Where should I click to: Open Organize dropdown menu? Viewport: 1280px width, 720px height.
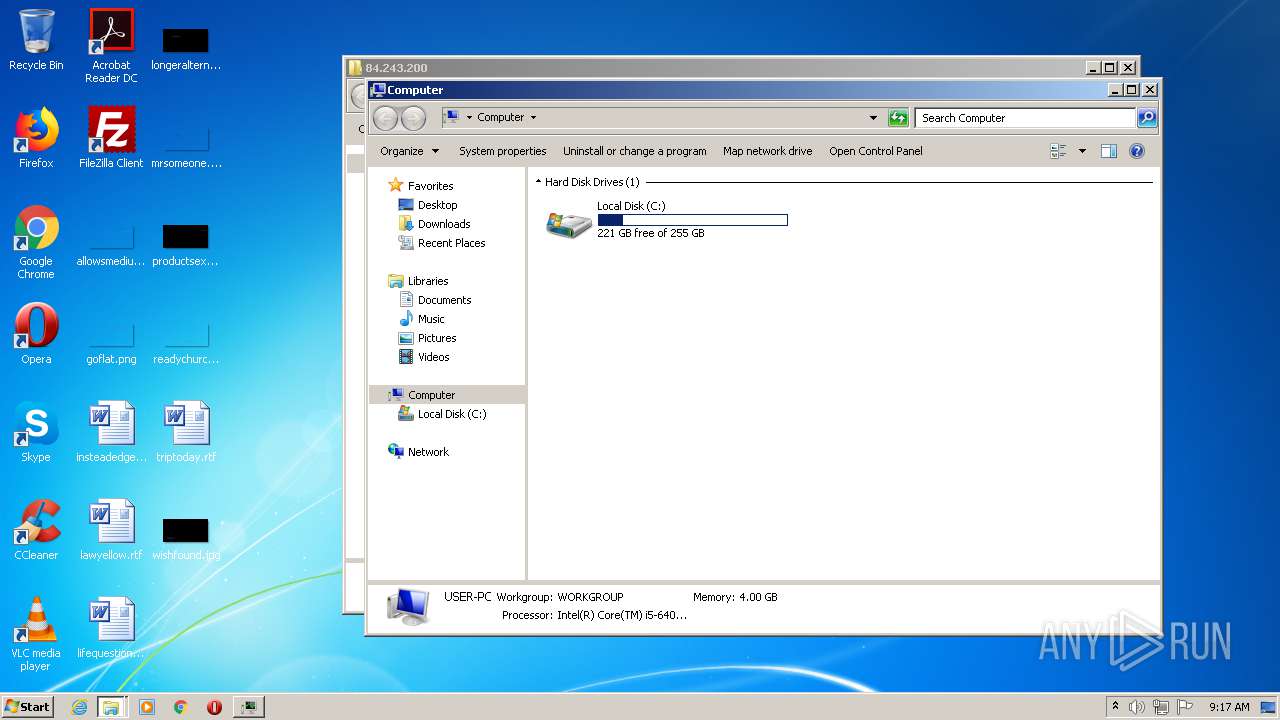[409, 151]
